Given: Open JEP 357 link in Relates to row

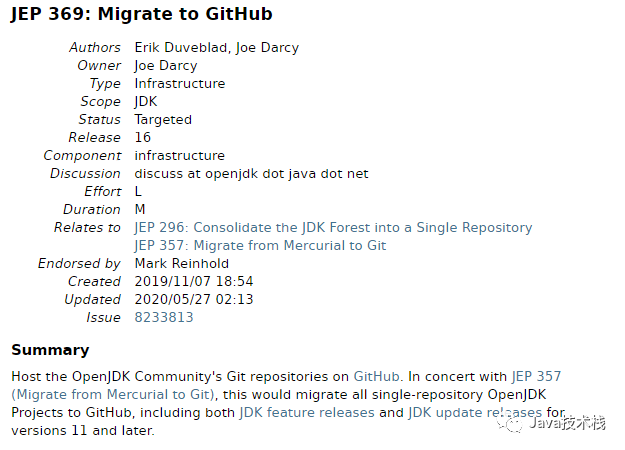Looking at the screenshot, I should coord(260,245).
